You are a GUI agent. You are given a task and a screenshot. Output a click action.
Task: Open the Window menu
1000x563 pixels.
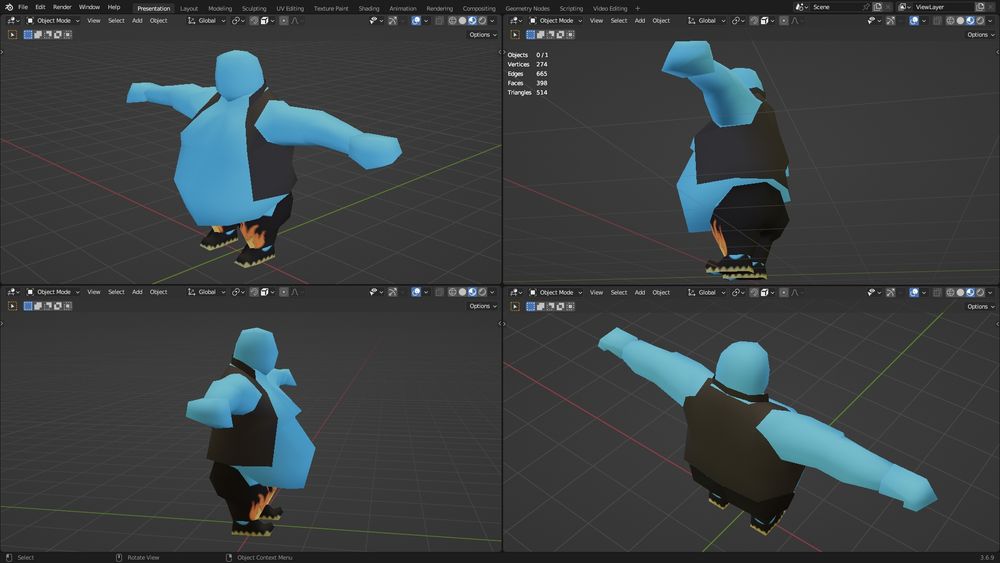click(89, 7)
